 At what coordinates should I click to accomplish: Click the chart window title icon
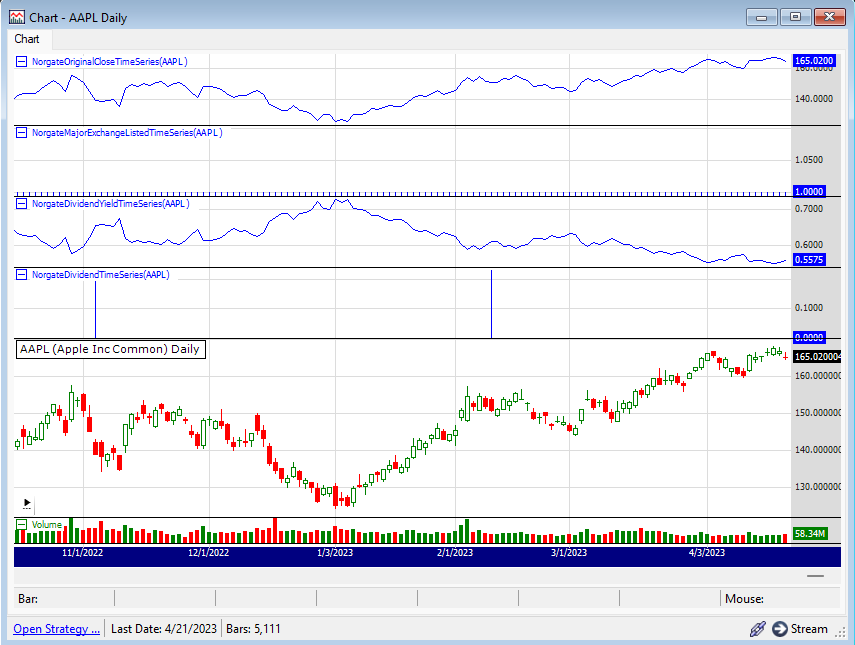(17, 17)
